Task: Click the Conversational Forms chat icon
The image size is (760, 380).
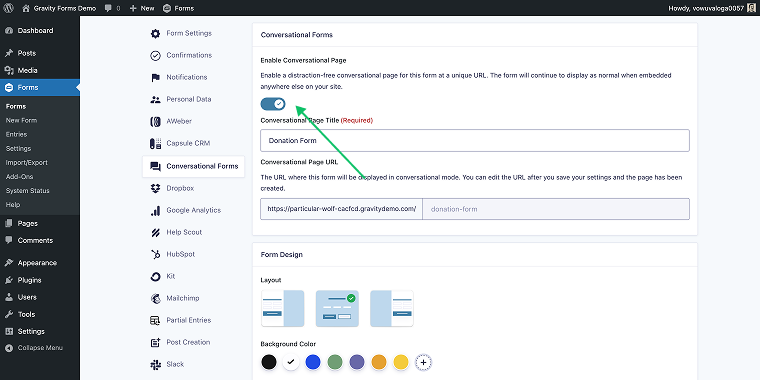Action: [x=155, y=166]
